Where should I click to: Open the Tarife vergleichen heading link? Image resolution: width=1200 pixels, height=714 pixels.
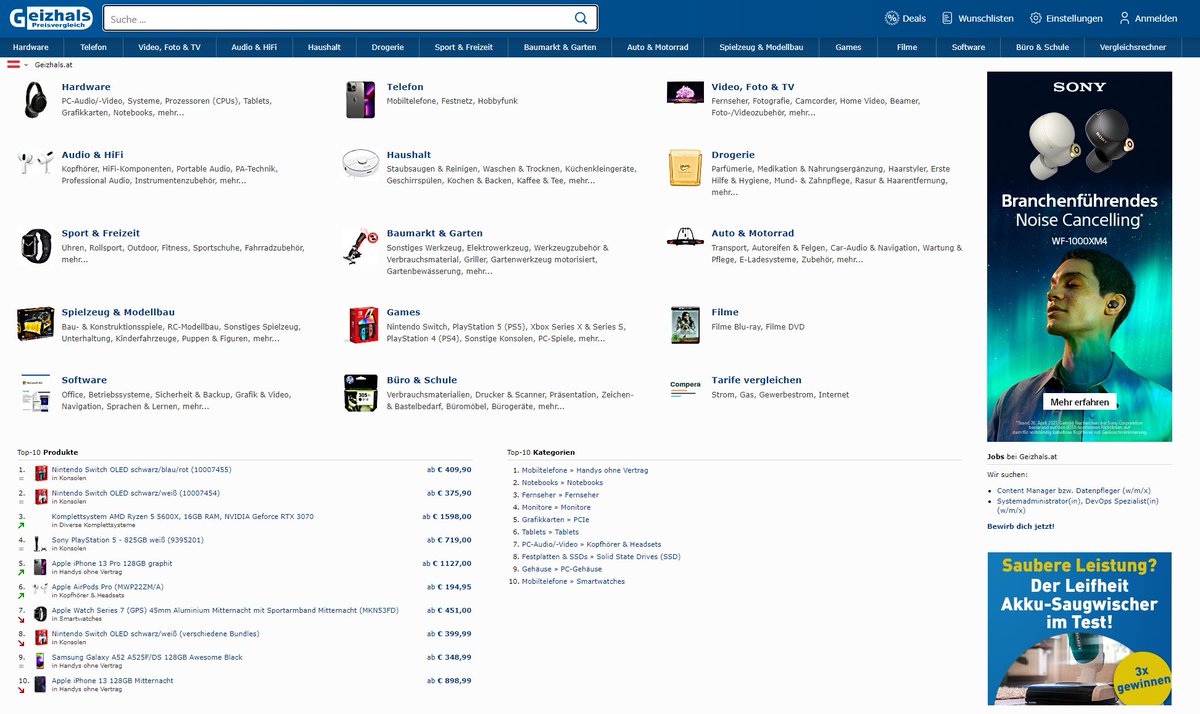(756, 380)
